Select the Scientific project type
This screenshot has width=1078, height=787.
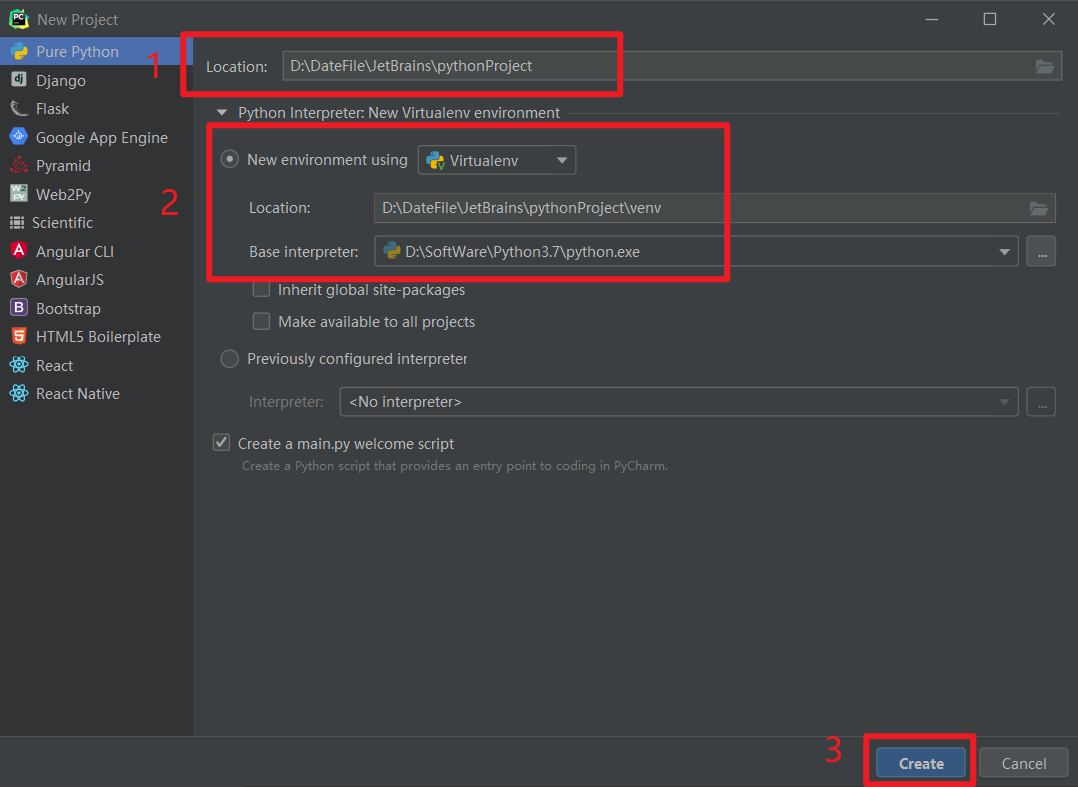96,223
